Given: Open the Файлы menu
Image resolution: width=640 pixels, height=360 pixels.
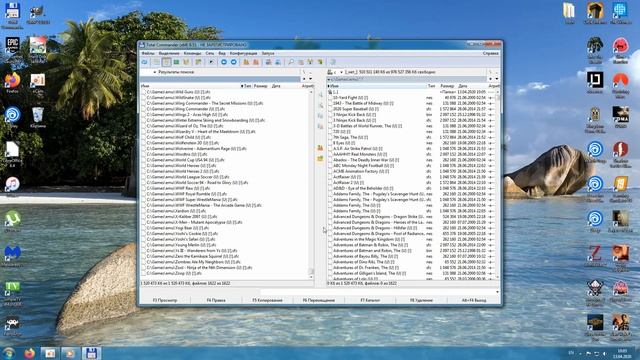Looking at the screenshot, I should pos(148,53).
